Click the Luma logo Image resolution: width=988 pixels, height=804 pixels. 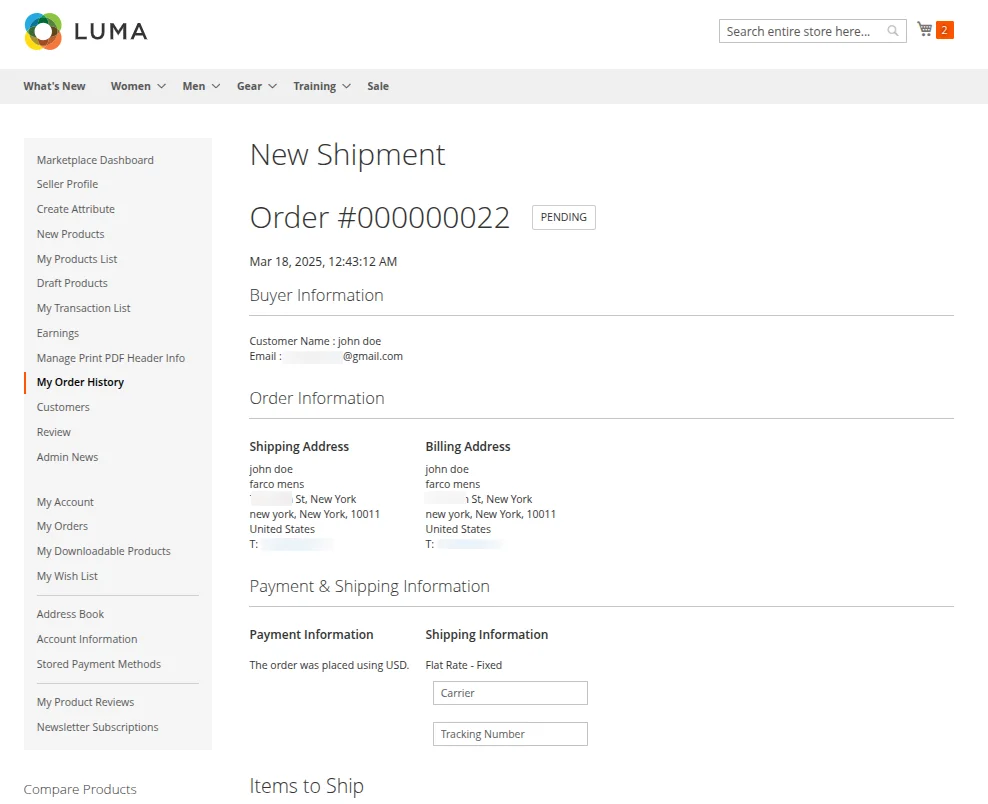click(85, 32)
